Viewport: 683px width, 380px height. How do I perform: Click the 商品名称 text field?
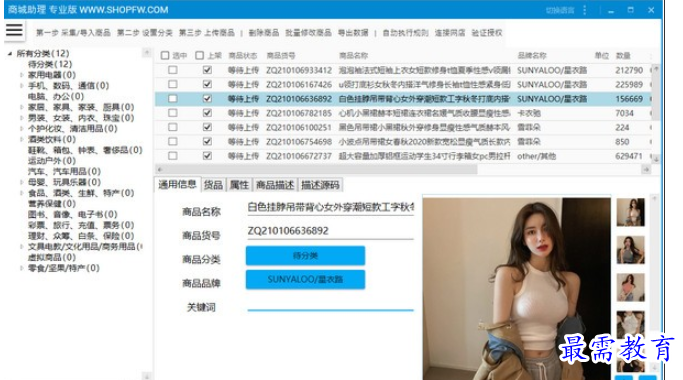(331, 207)
